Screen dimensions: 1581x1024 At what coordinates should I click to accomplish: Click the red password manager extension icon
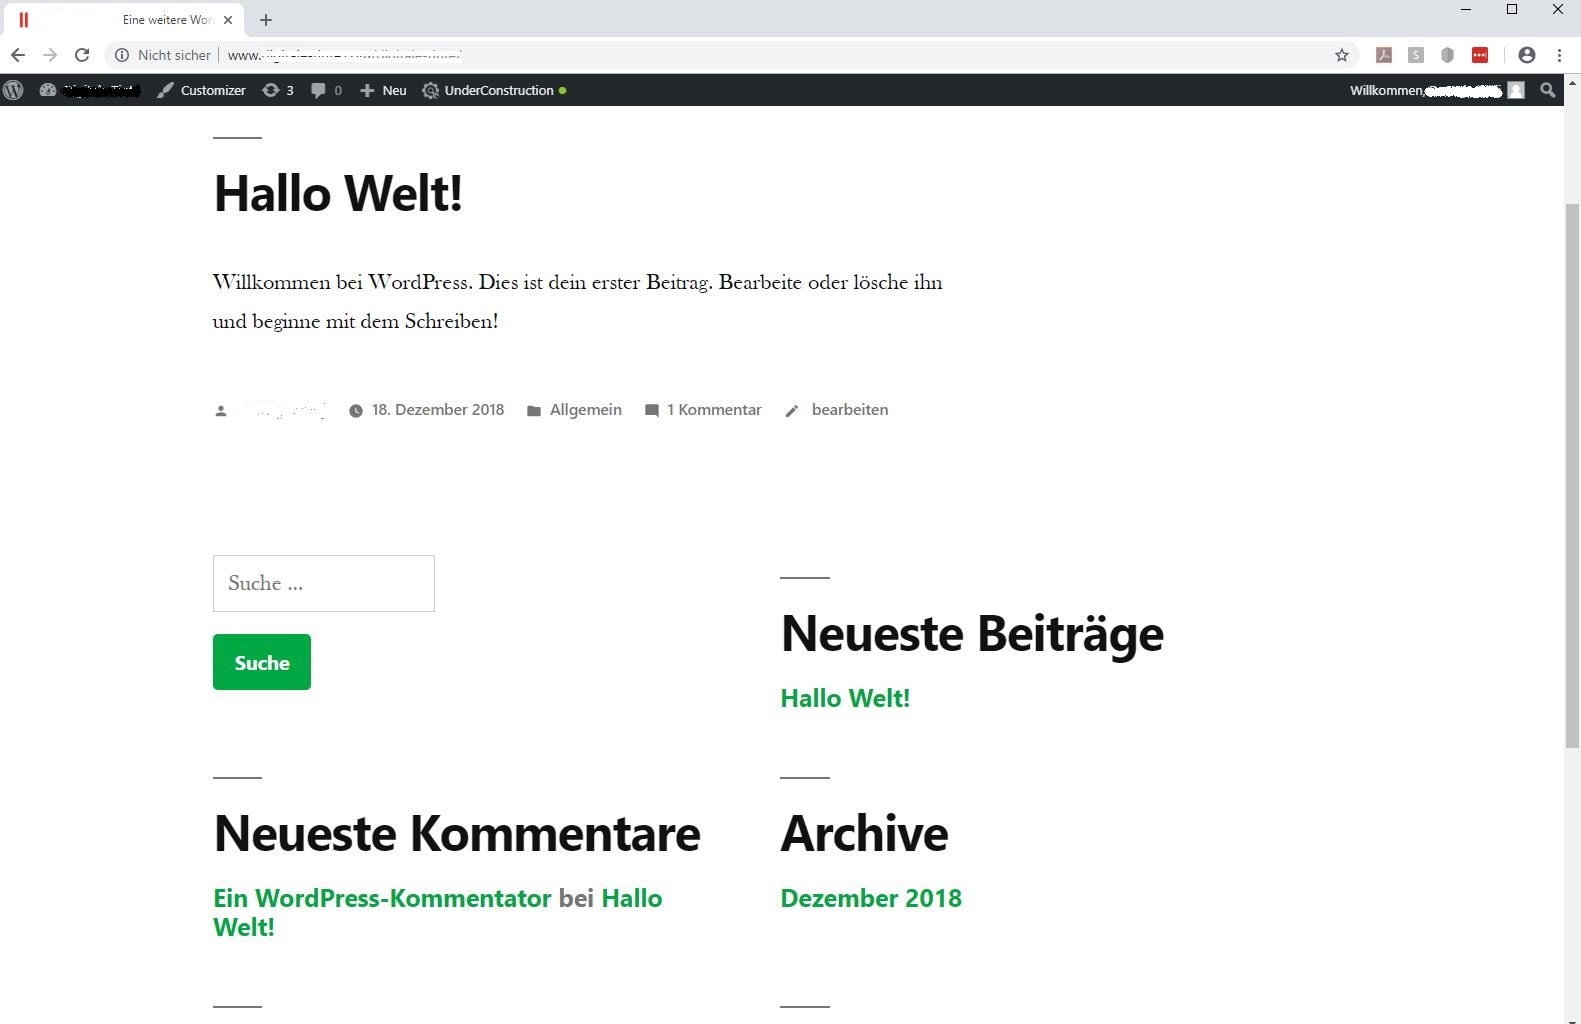(x=1480, y=55)
